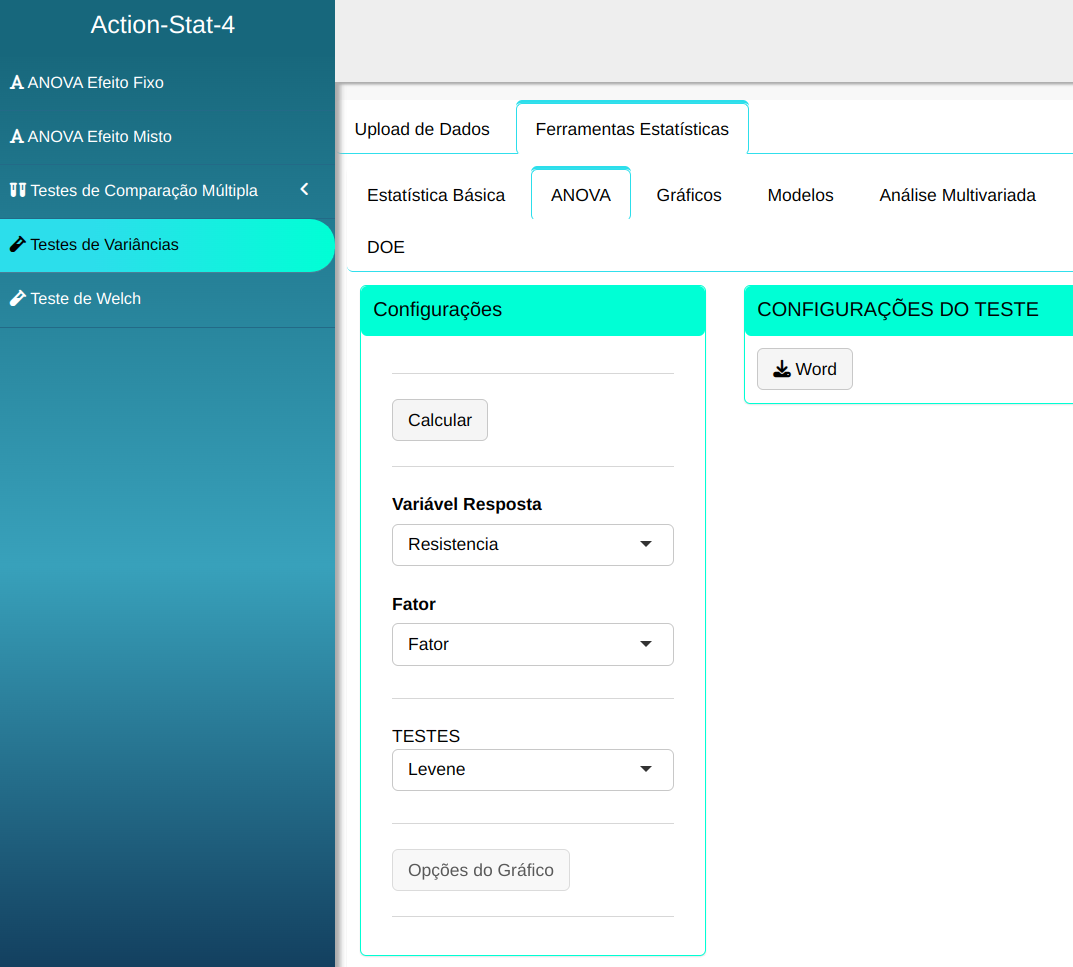Open the Variável Resposta dropdown
This screenshot has height=967, width=1073.
click(x=532, y=545)
